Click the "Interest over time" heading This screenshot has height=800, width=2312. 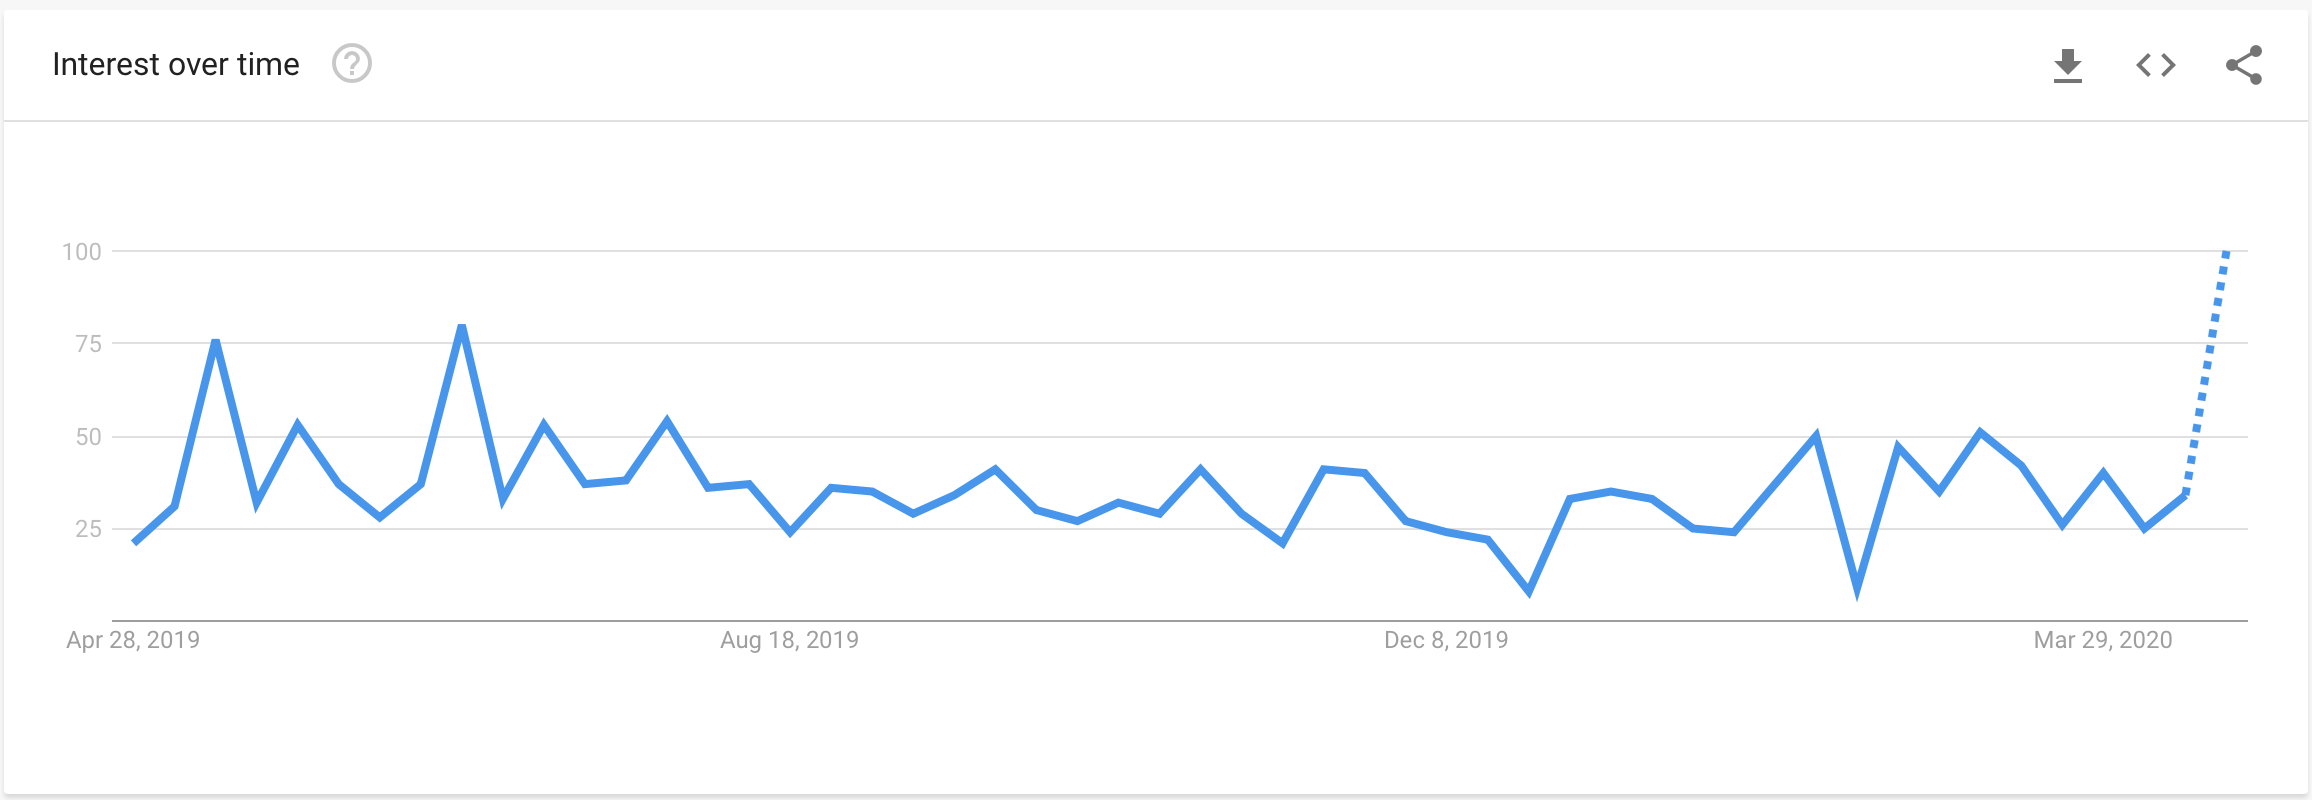pyautogui.click(x=176, y=64)
